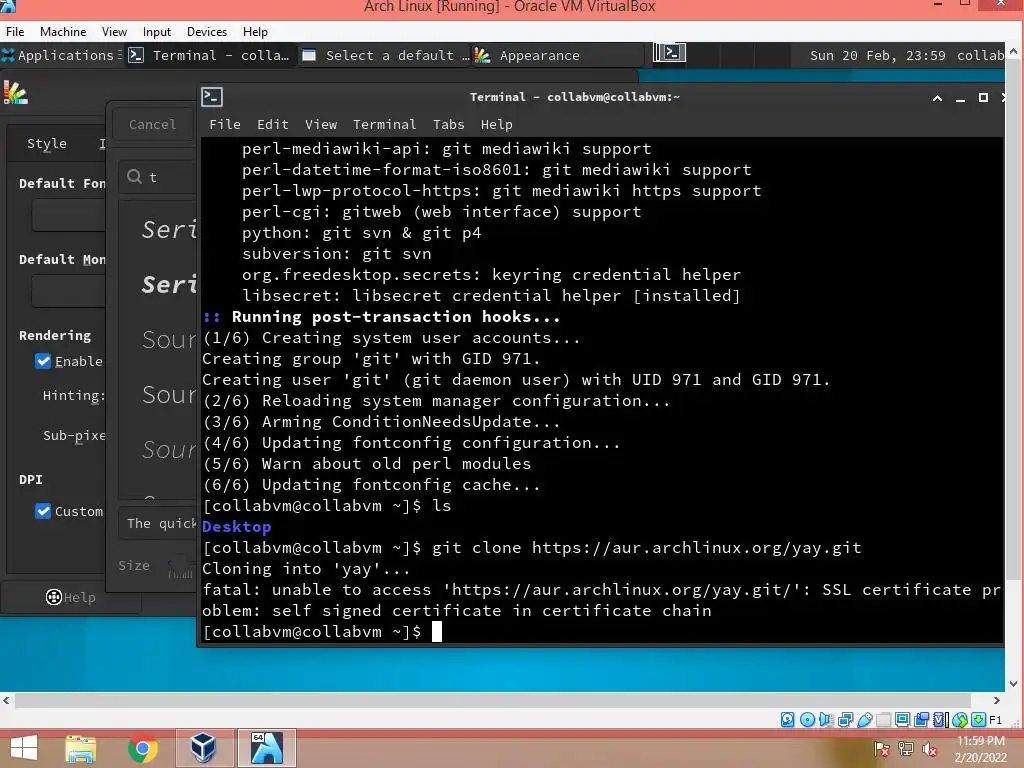Click the USB devices status icon
Viewport: 1024px width, 768px height.
point(864,720)
